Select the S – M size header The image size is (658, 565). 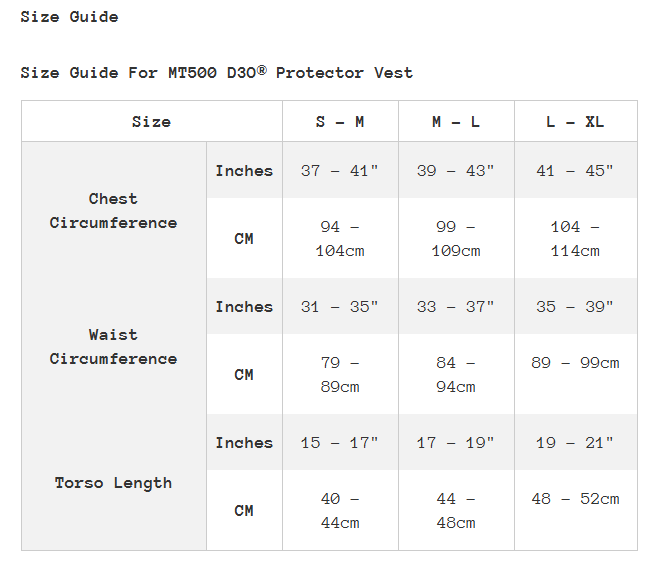(340, 122)
